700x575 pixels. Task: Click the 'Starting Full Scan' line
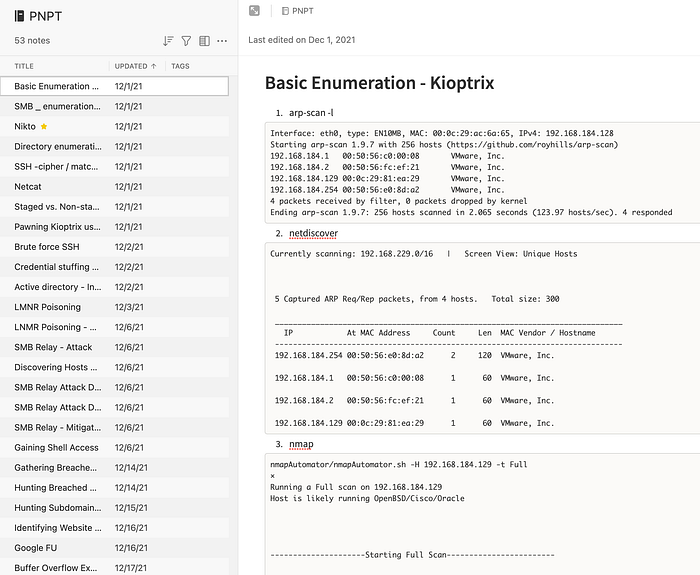412,555
